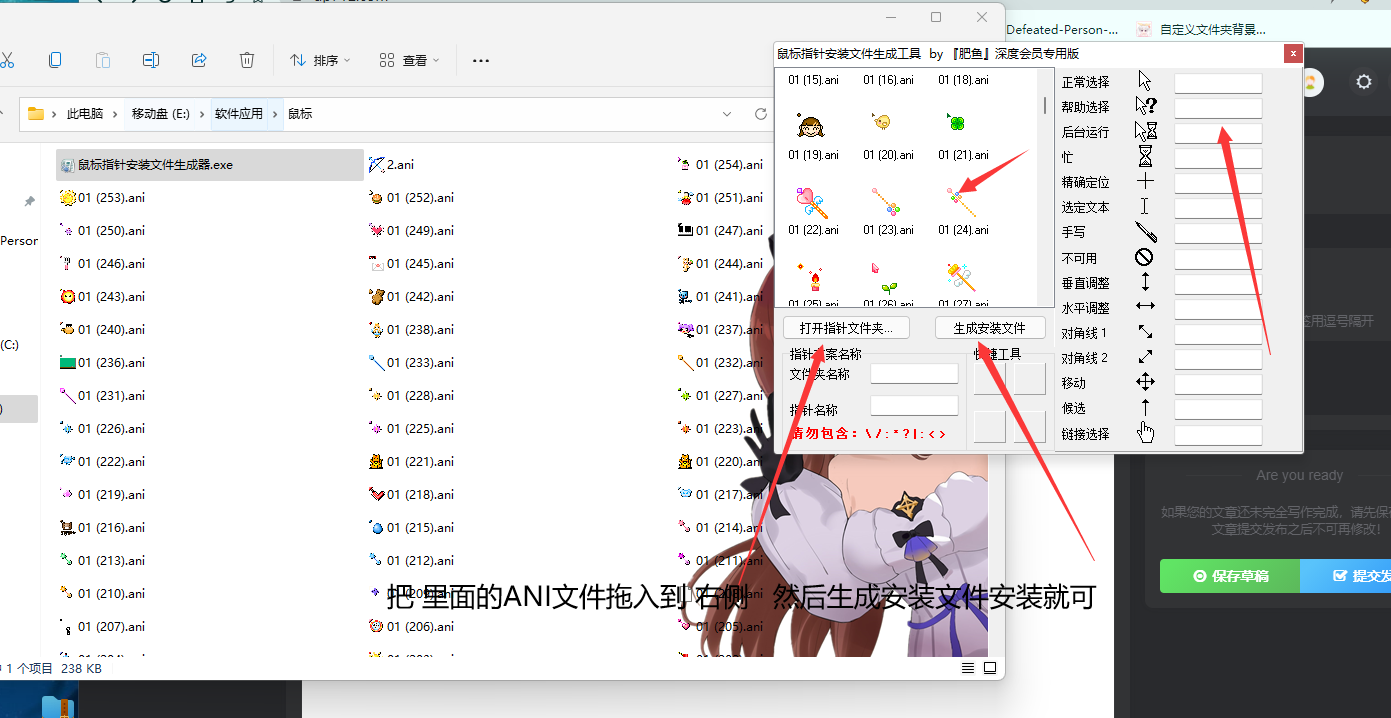Click the hourglass busy cursor icon
Viewport: 1391px width, 718px height.
(x=1145, y=157)
